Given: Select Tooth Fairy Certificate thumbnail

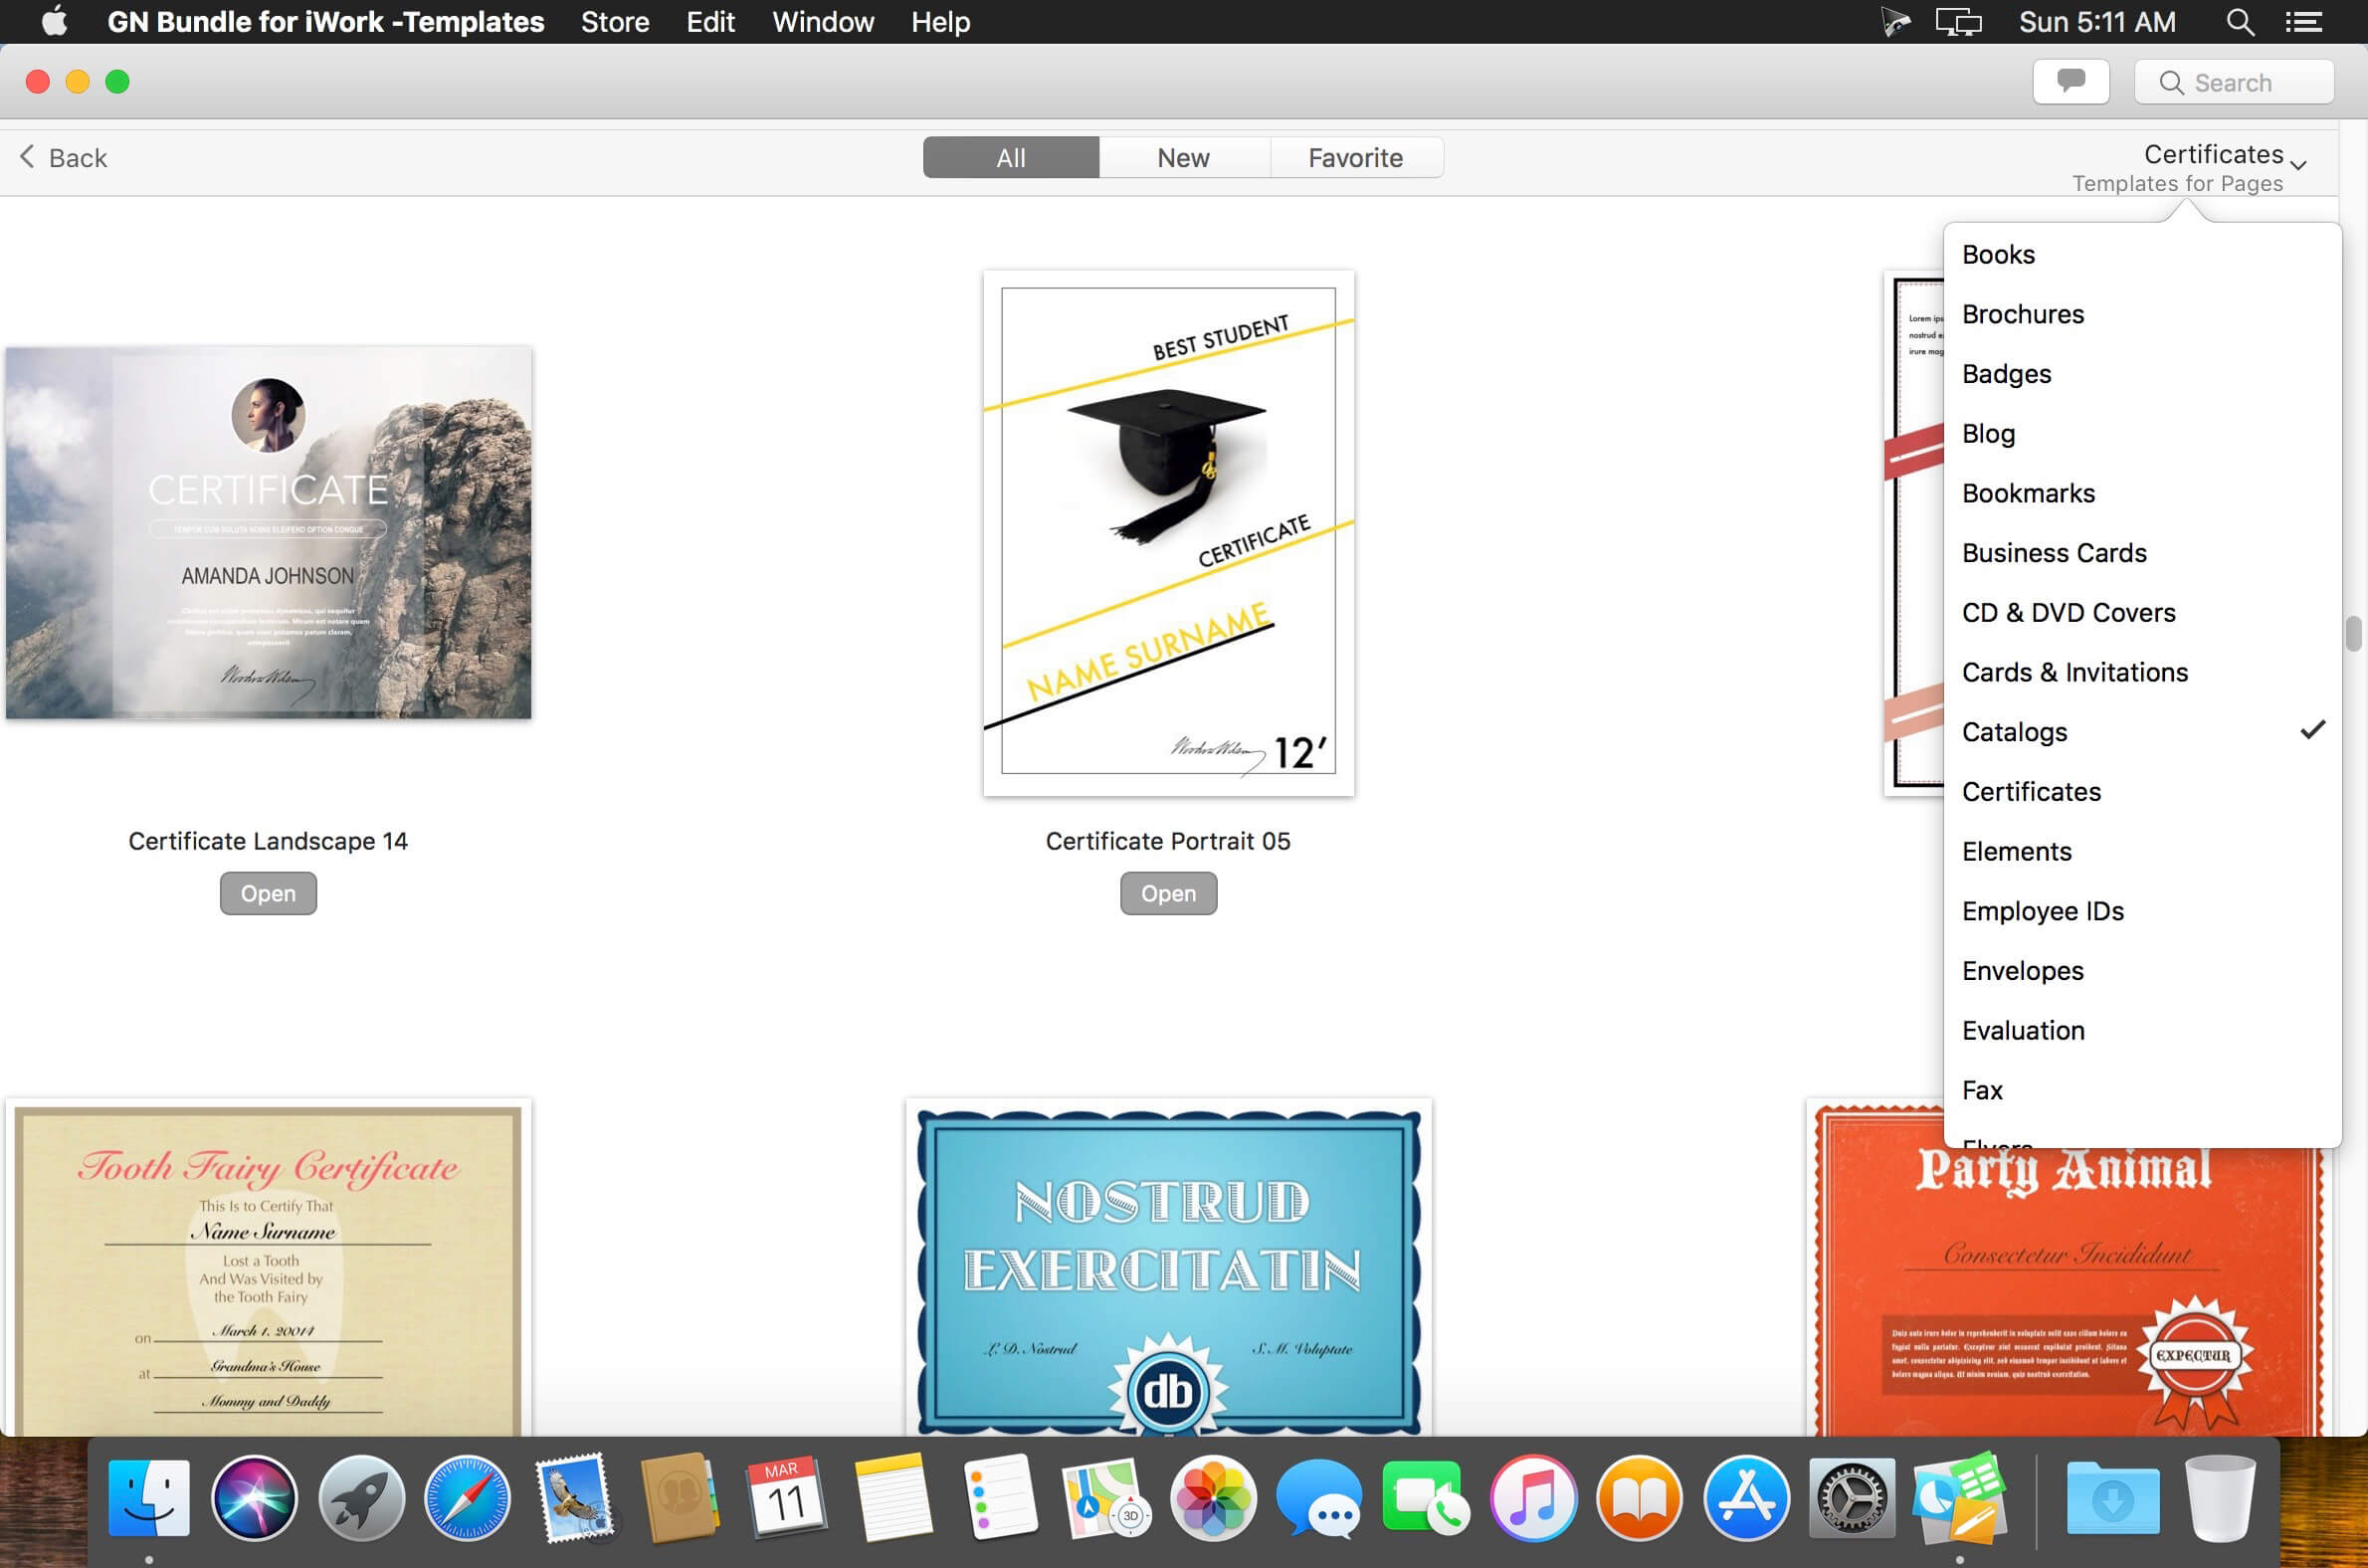Looking at the screenshot, I should [268, 1267].
